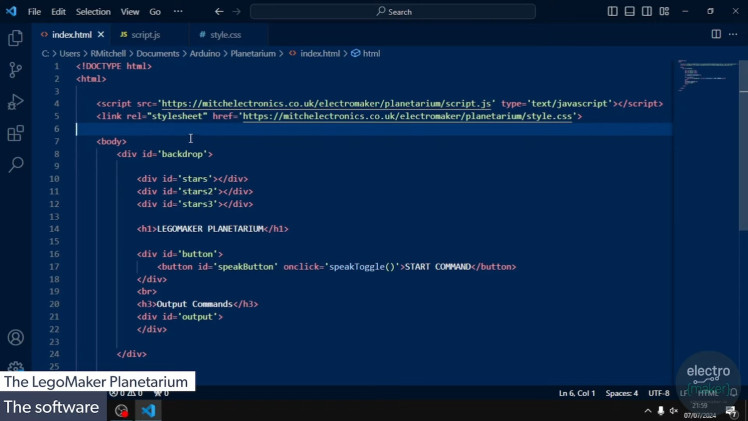Click the Split Editor Right icon
The width and height of the screenshot is (748, 421).
[x=716, y=34]
